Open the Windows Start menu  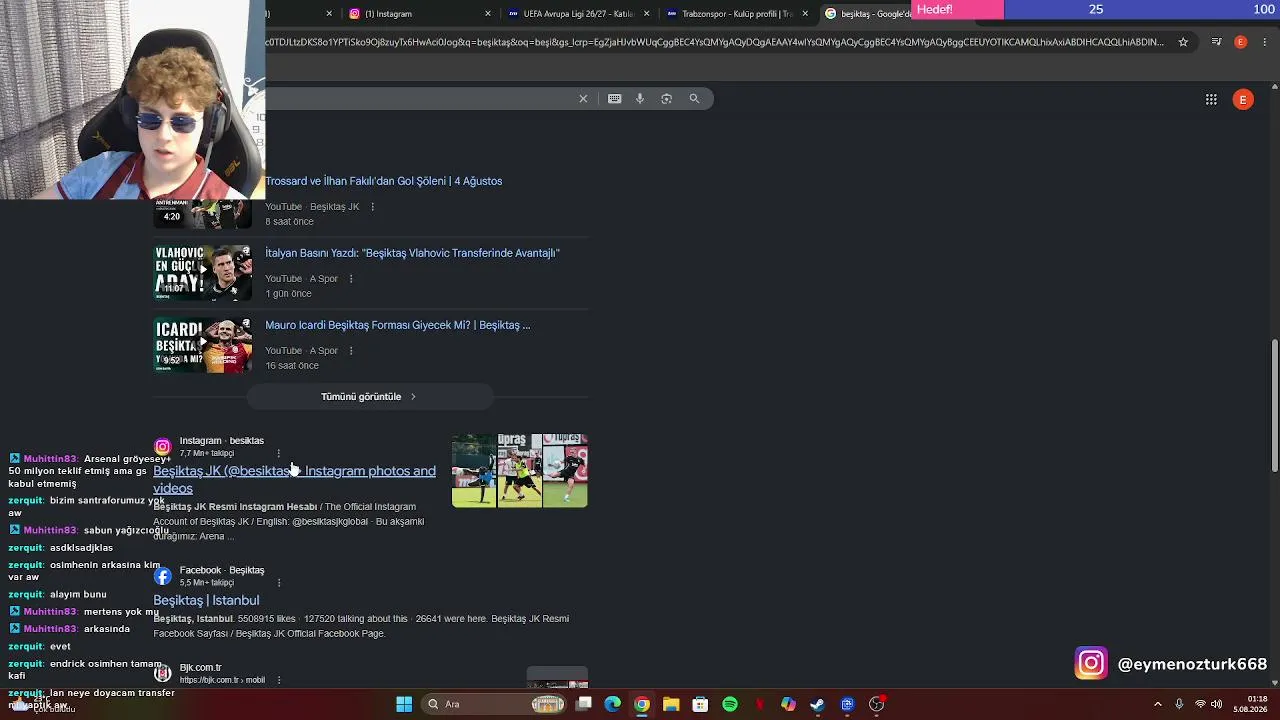(404, 704)
